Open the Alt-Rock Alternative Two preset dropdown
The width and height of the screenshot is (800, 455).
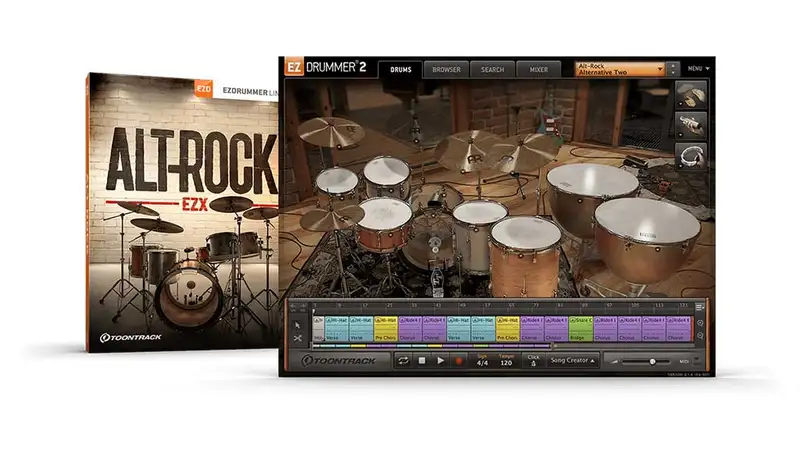point(619,69)
